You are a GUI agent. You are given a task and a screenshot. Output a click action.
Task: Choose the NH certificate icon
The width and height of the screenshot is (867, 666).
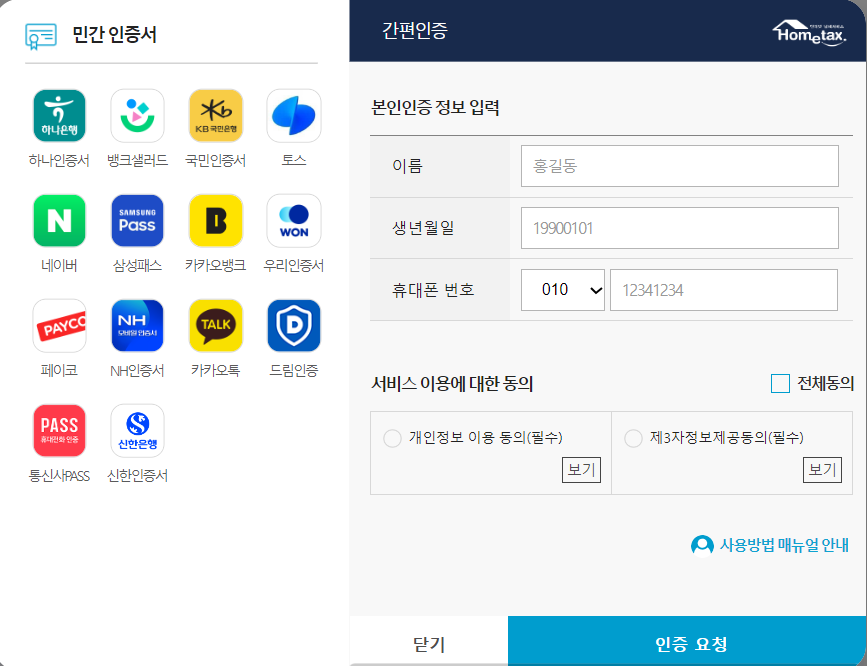pos(137,326)
